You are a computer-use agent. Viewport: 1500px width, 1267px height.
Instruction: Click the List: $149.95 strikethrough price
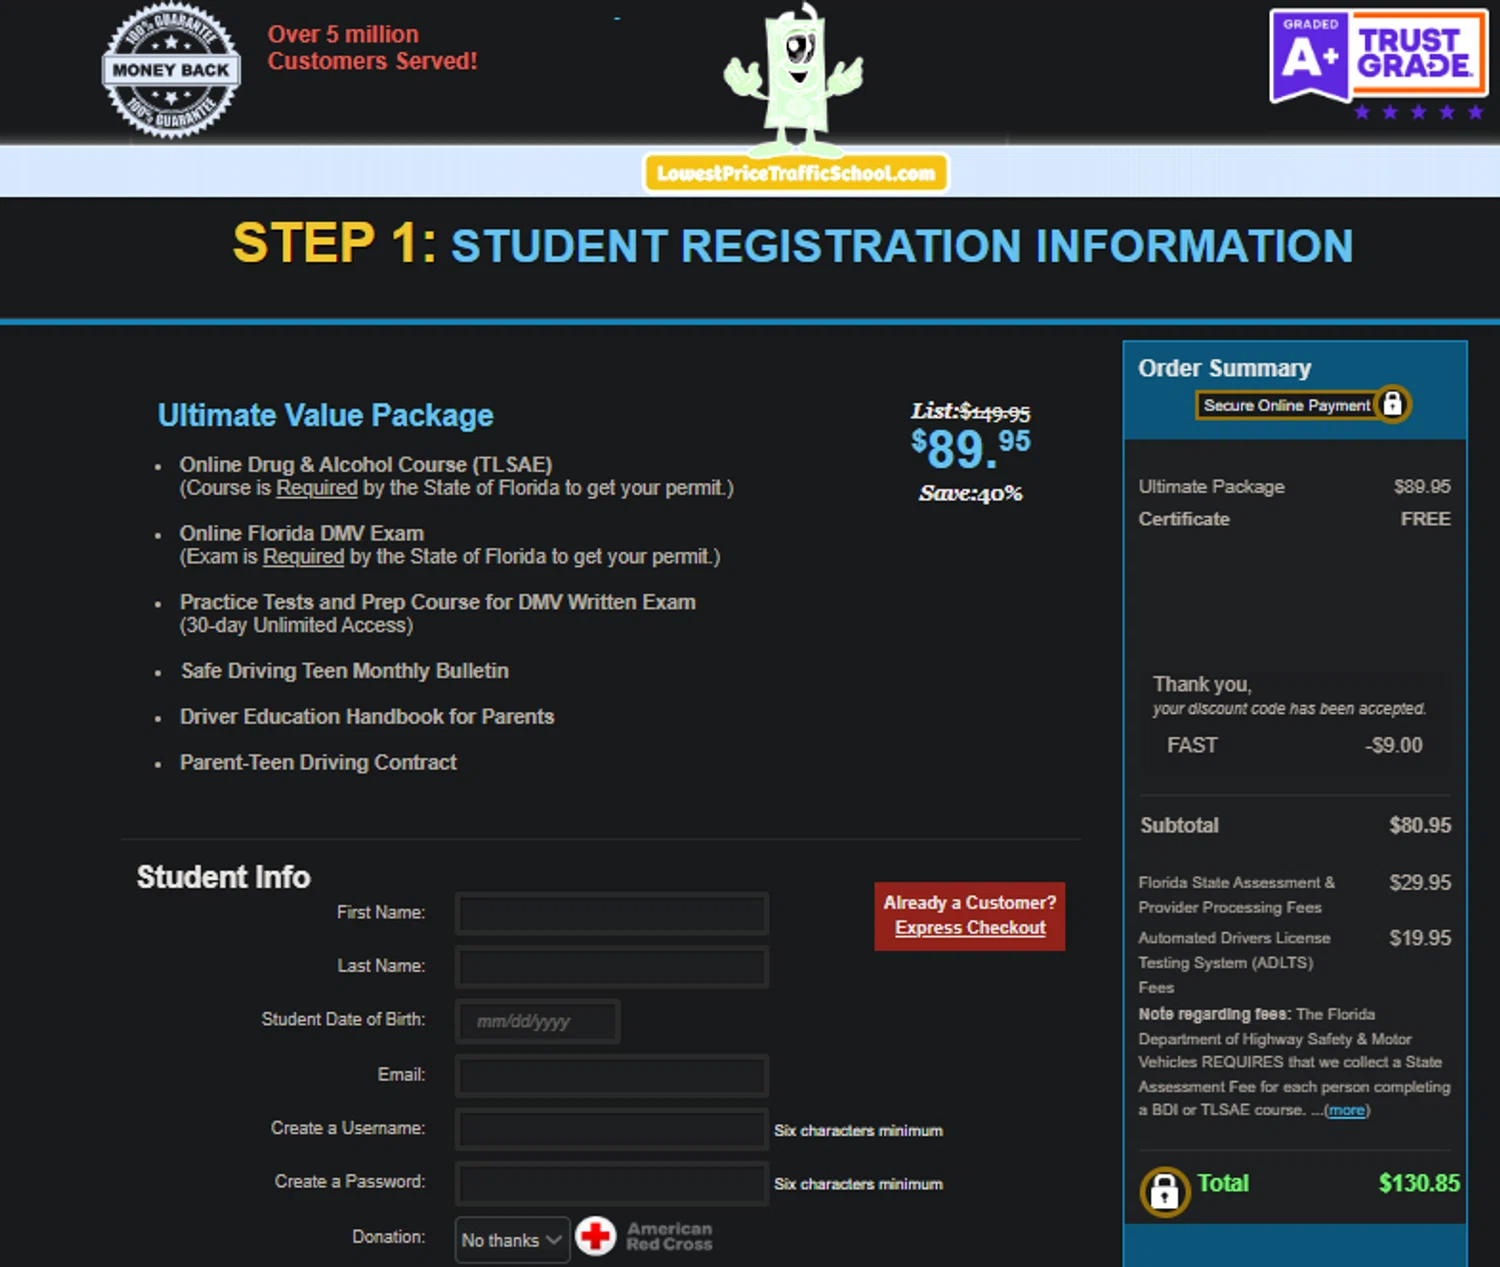point(970,411)
